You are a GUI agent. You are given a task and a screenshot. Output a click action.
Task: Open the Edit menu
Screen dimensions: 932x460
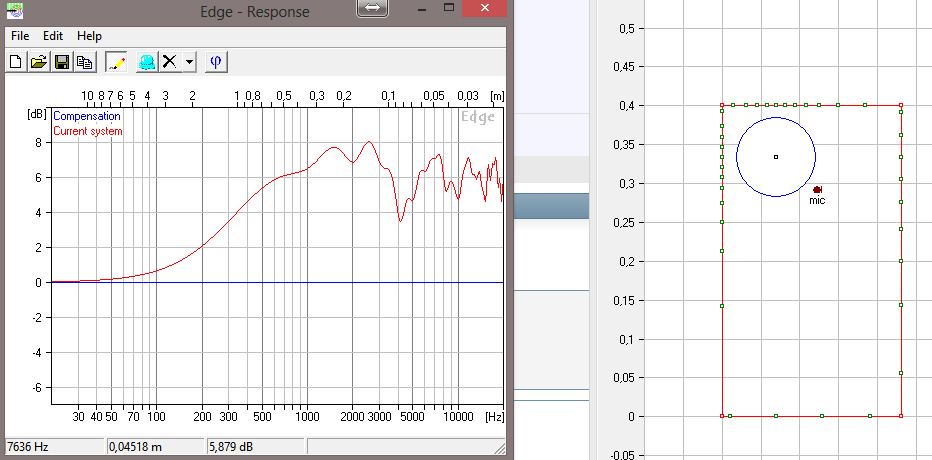53,36
